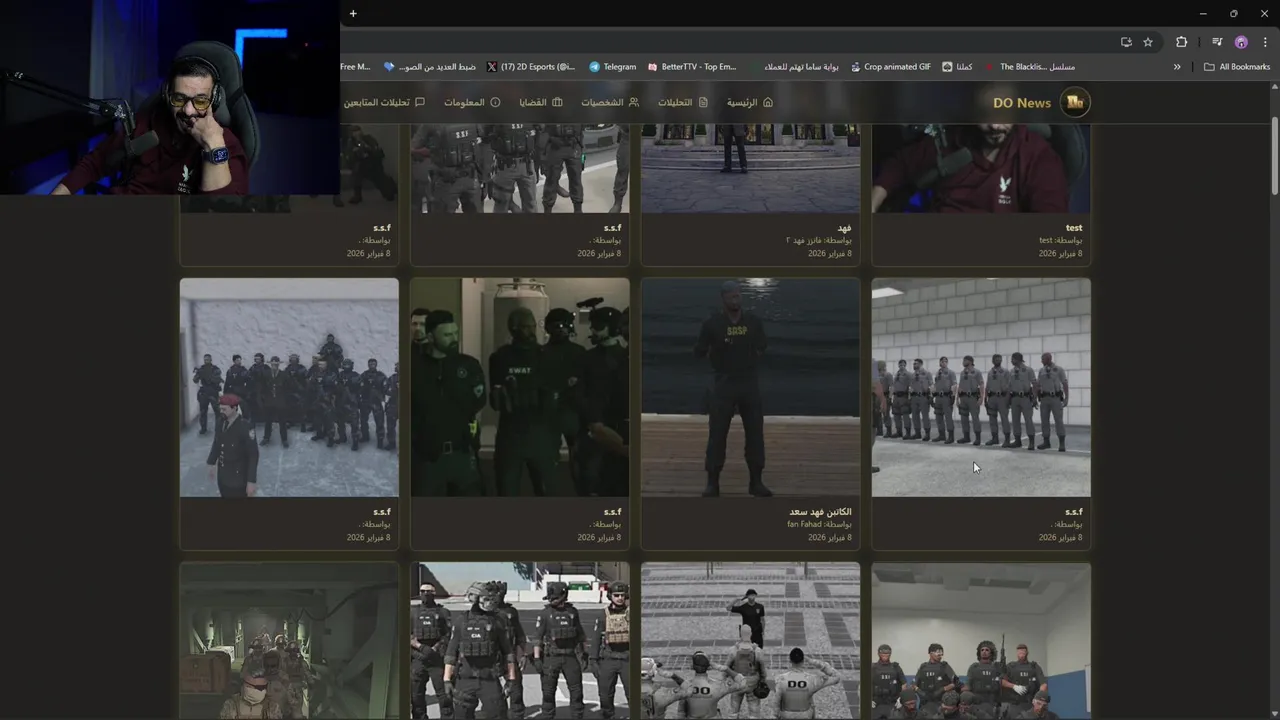This screenshot has height=720, width=1280.
Task: Bookmark this page with the star icon
Action: pyautogui.click(x=1148, y=42)
